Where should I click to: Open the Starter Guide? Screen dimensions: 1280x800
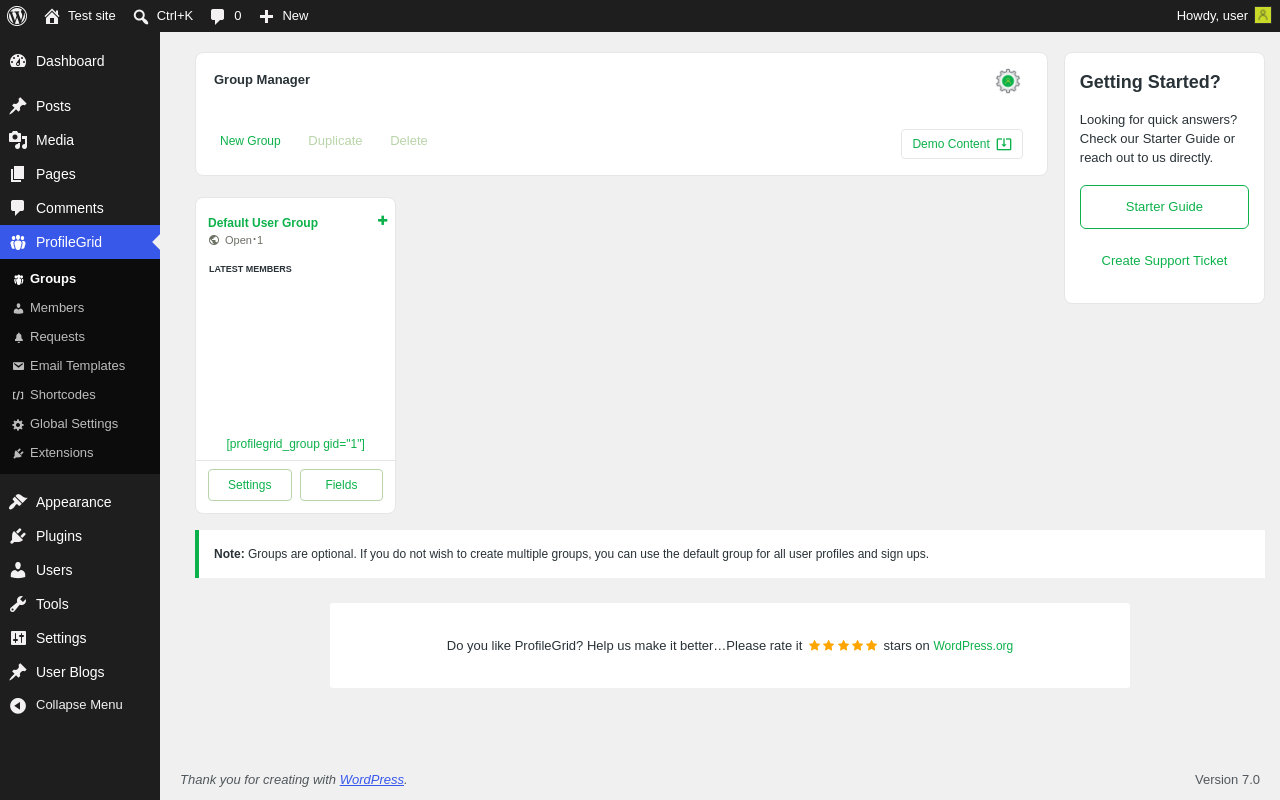pyautogui.click(x=1164, y=207)
